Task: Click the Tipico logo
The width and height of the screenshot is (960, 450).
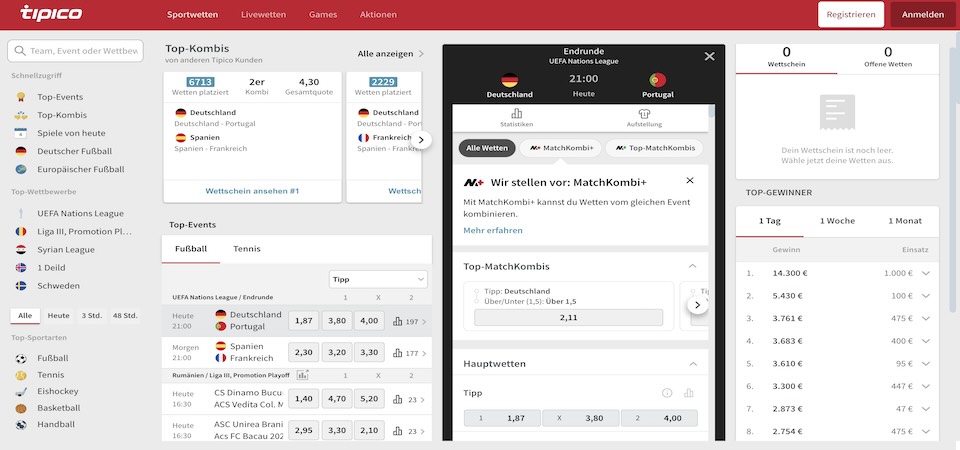Action: point(51,13)
